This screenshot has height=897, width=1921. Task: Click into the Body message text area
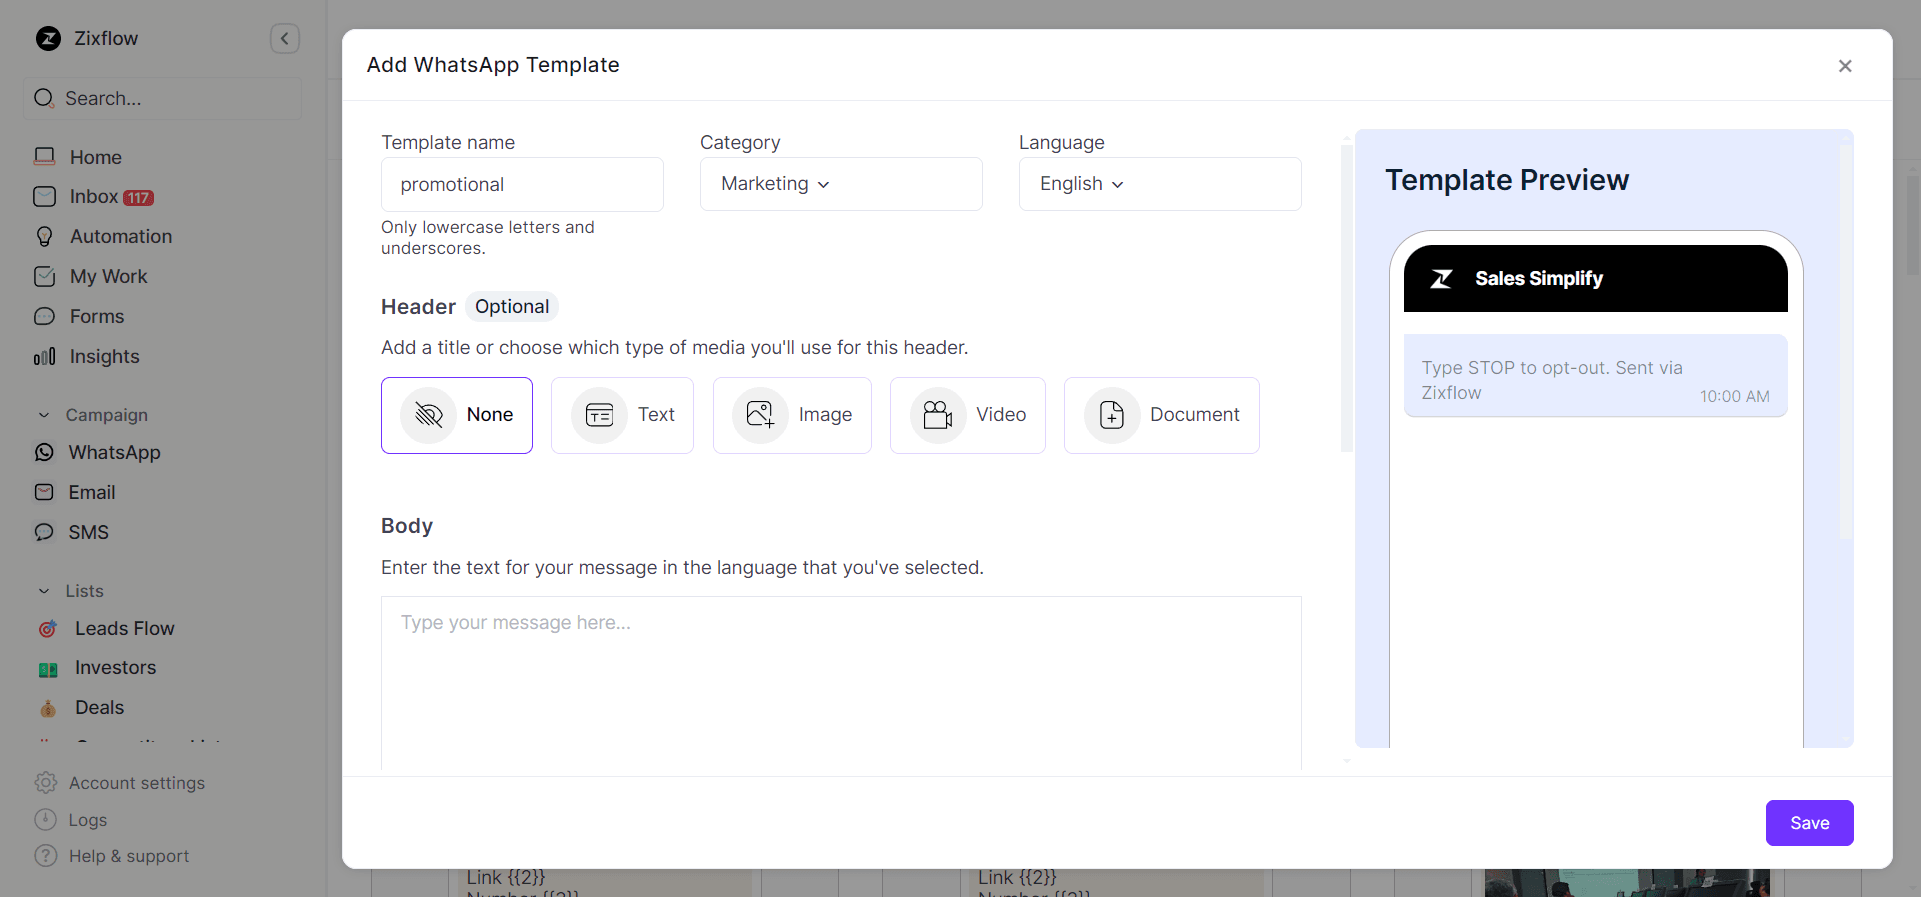(x=840, y=682)
